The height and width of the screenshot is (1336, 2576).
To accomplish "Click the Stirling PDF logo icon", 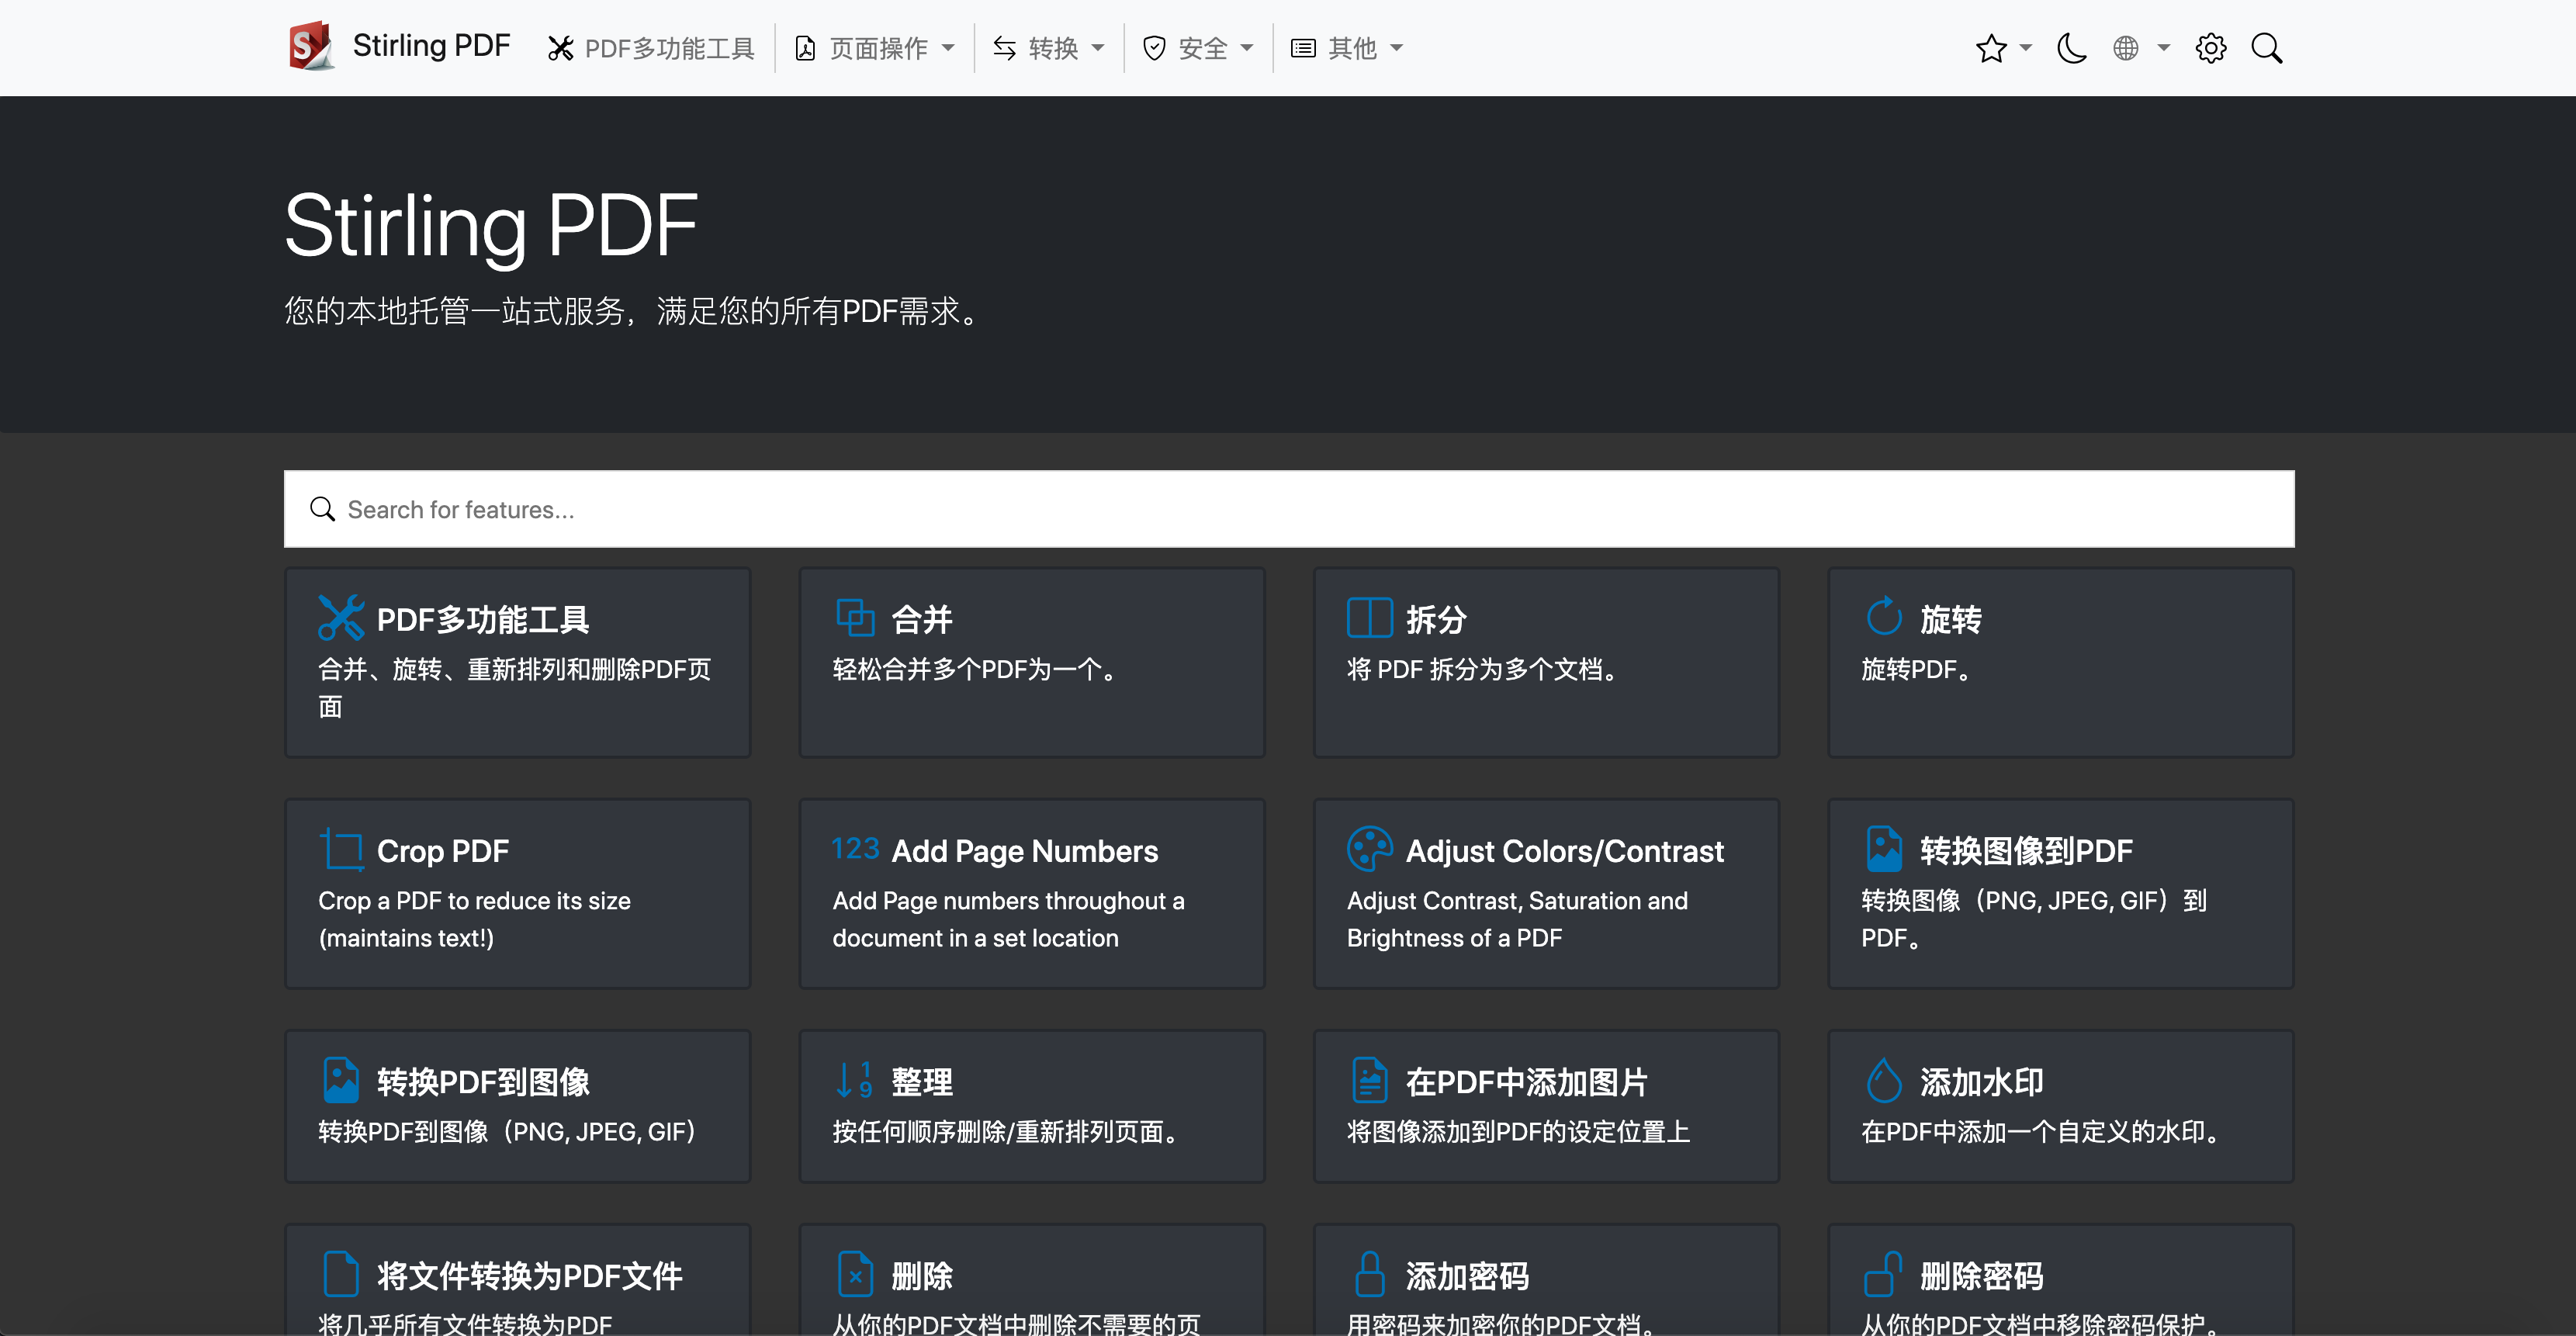I will (311, 47).
